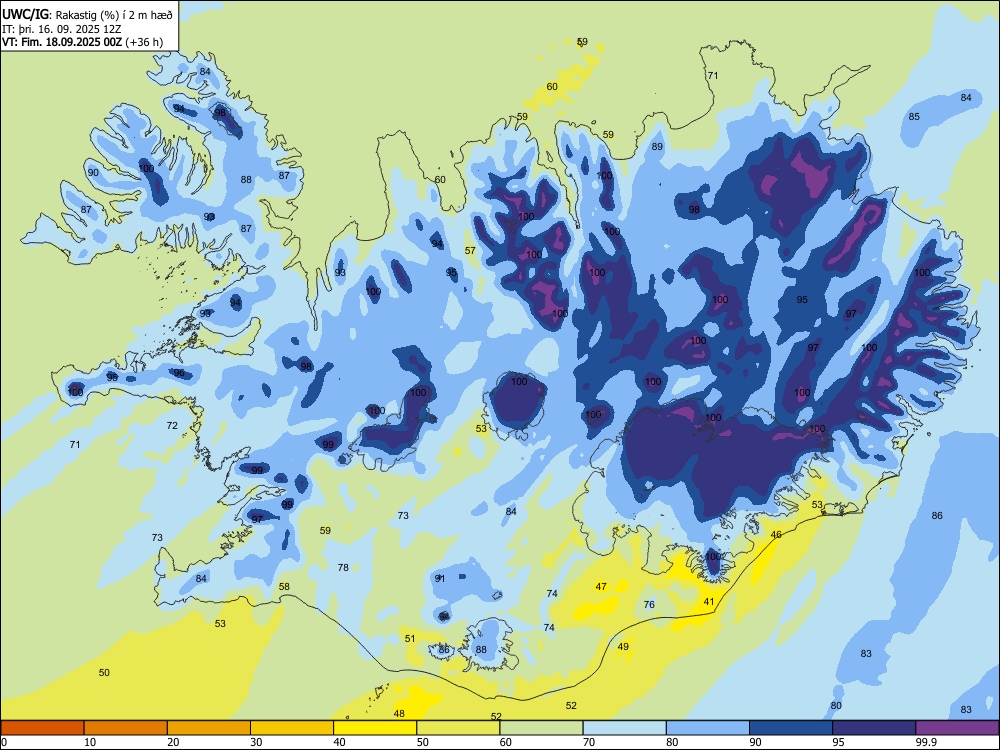Viewport: 1000px width, 750px height.
Task: Click the '58' humidity value on the map
Action: pyautogui.click(x=284, y=586)
